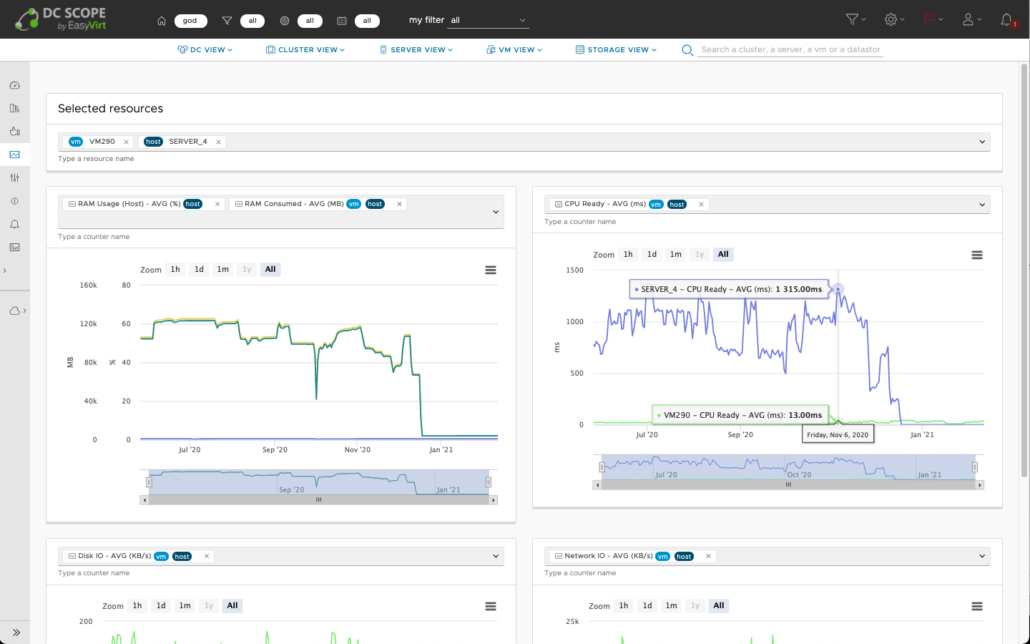Expand the CPU Ready counters dropdown arrow

pyautogui.click(x=982, y=204)
